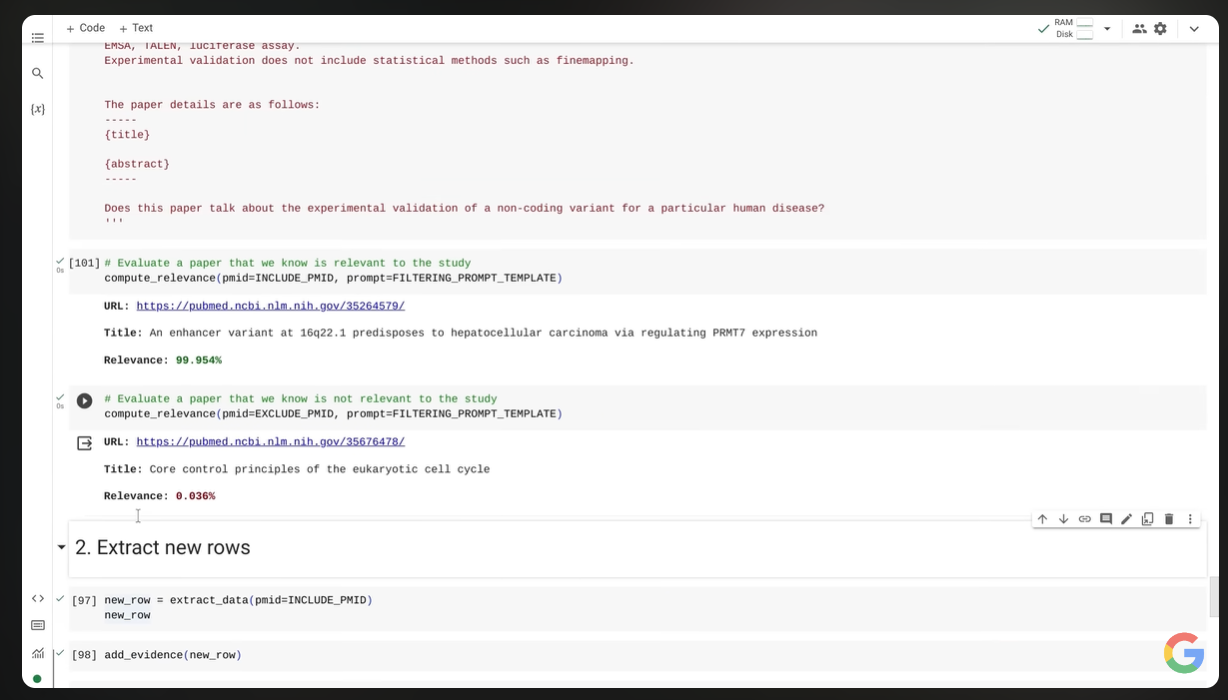Open the code snippets panel
This screenshot has height=700, width=1228.
click(38, 598)
